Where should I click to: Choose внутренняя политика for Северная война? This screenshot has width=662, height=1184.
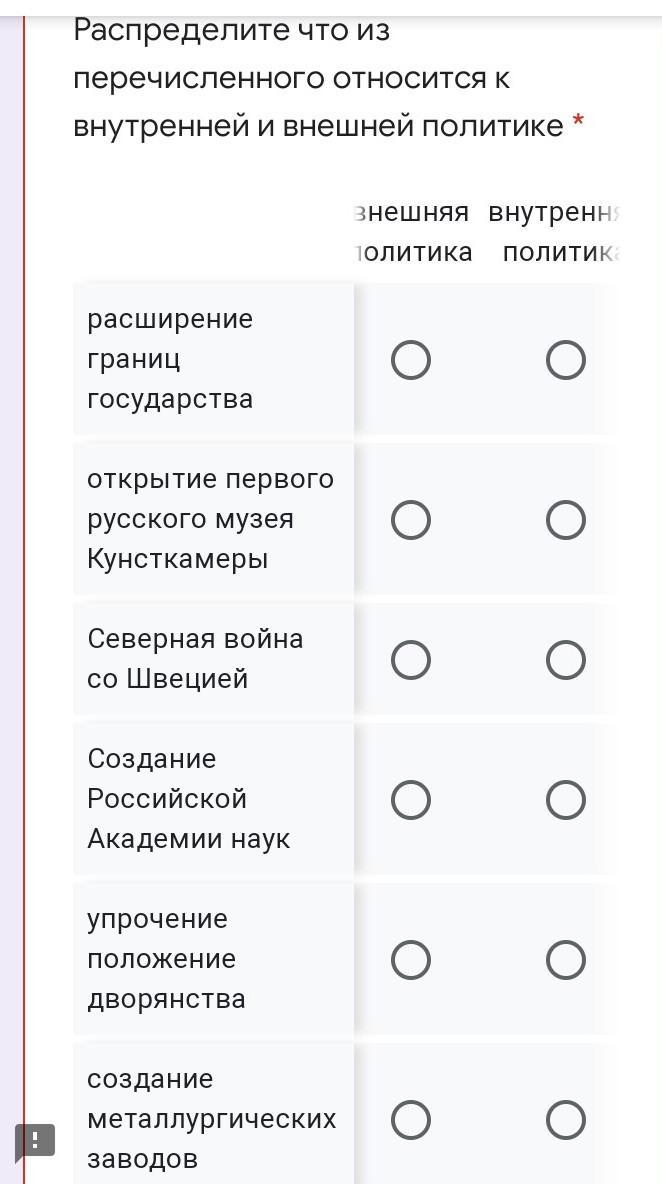pos(565,660)
